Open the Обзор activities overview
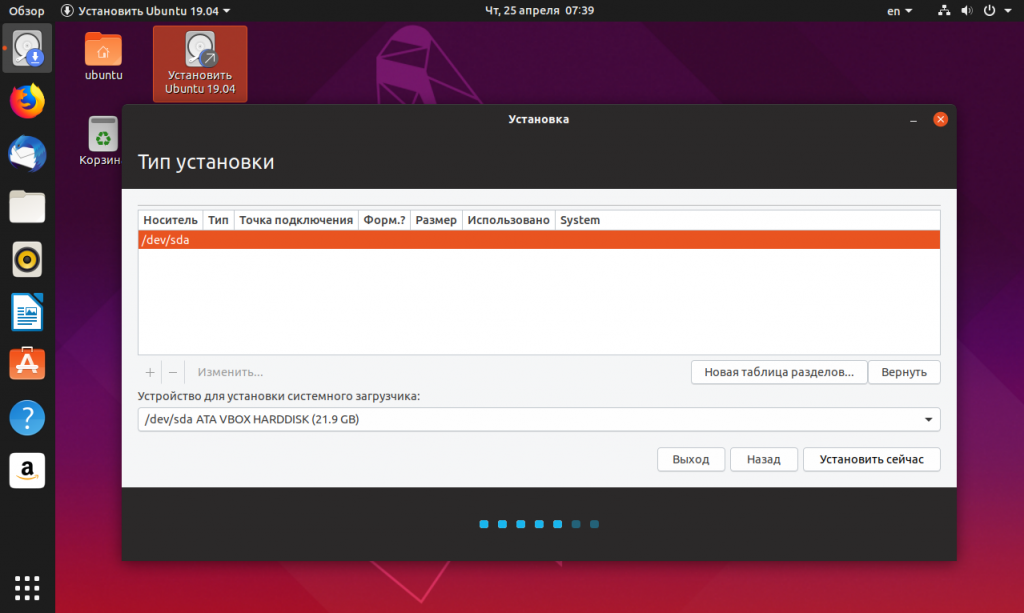Image resolution: width=1024 pixels, height=613 pixels. [x=27, y=10]
